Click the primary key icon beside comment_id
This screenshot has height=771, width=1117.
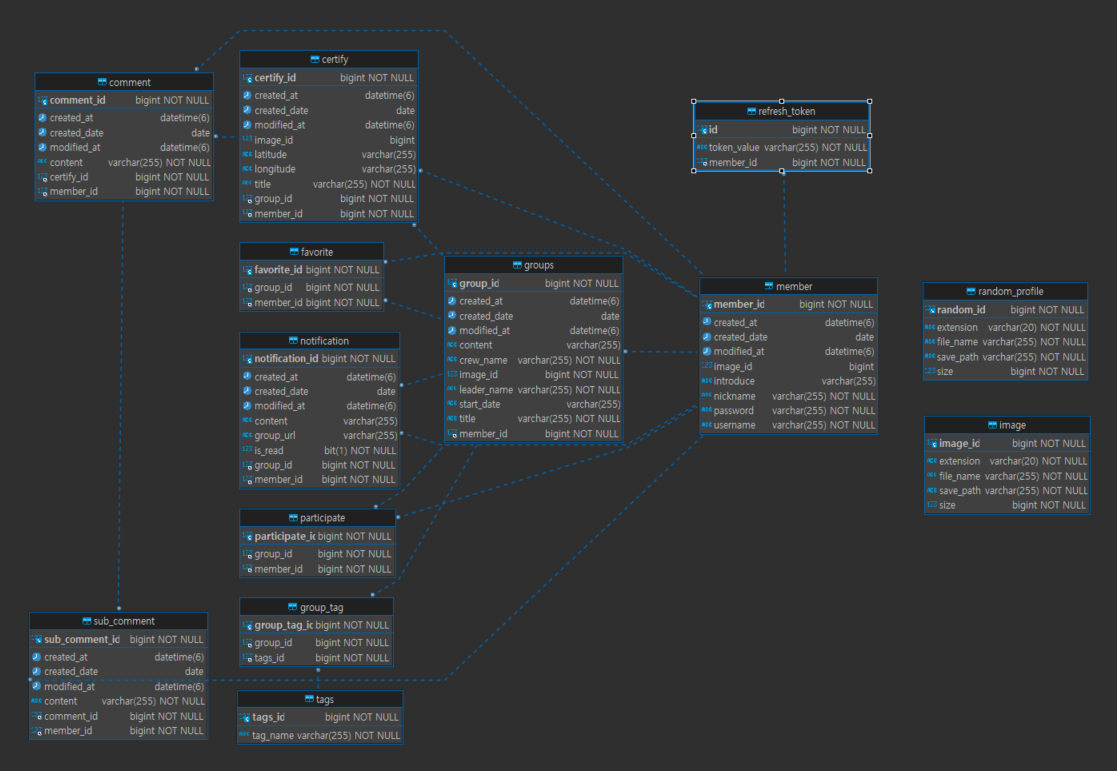coord(44,100)
